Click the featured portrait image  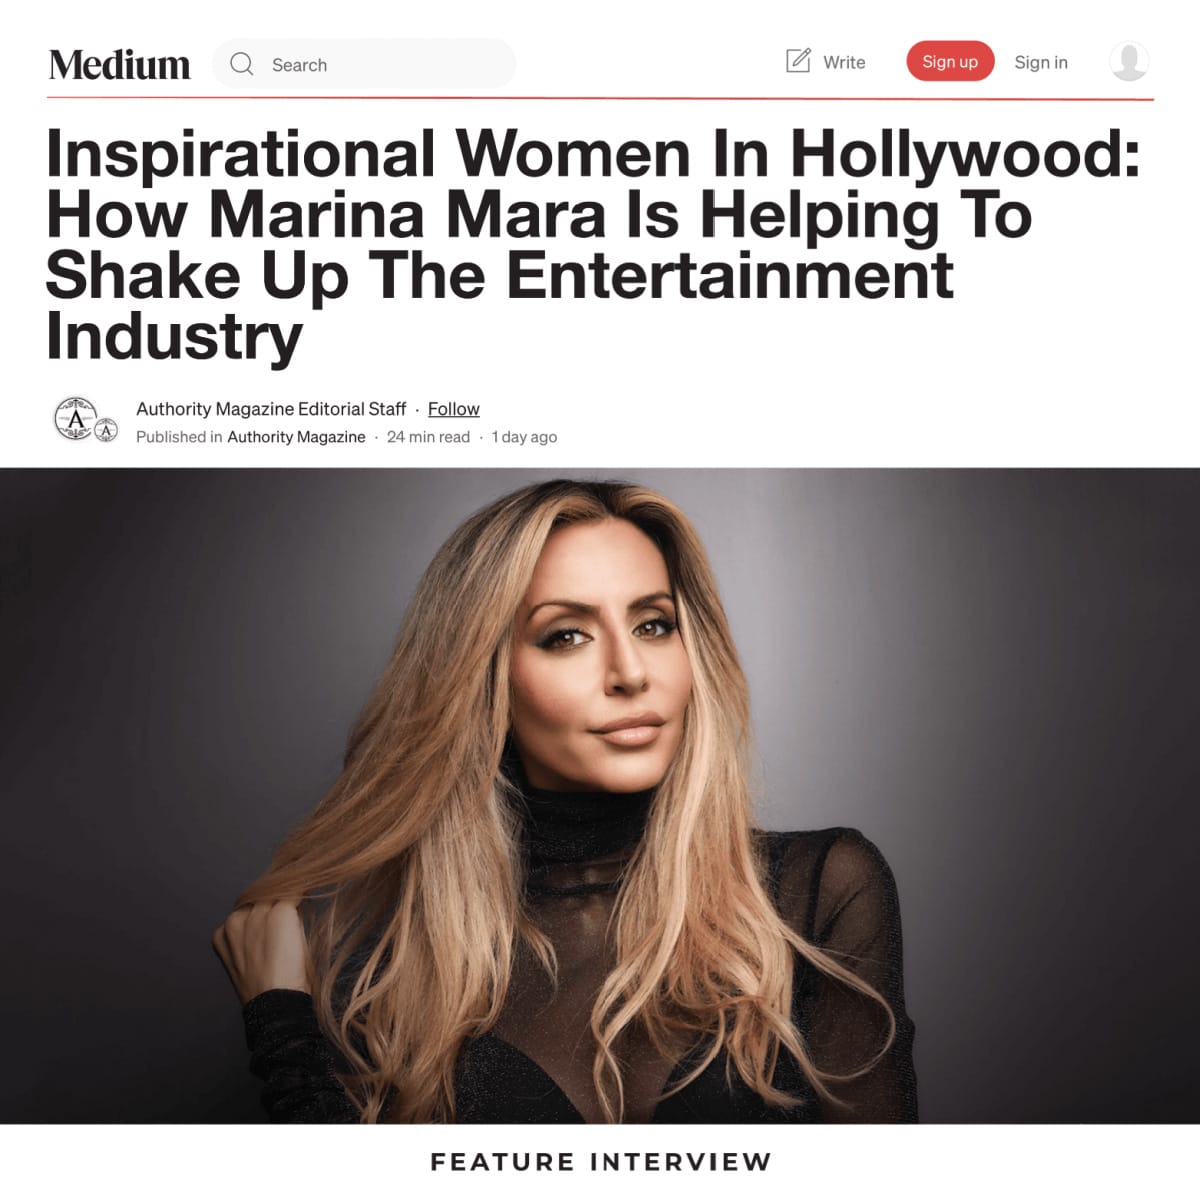tap(600, 796)
